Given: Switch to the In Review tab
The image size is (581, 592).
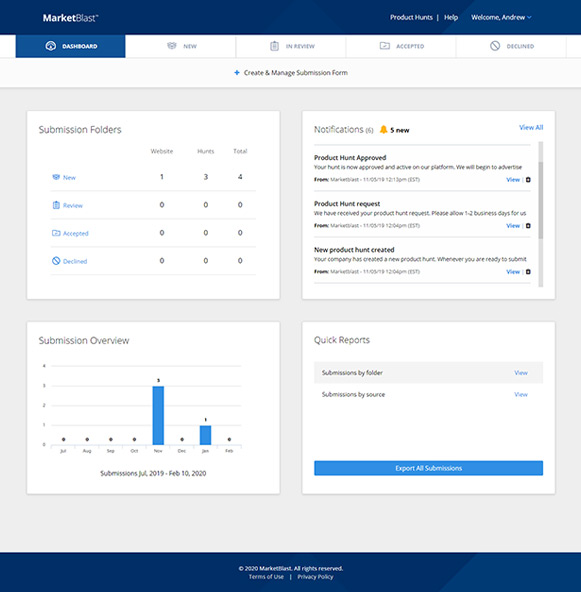Looking at the screenshot, I should click(291, 46).
